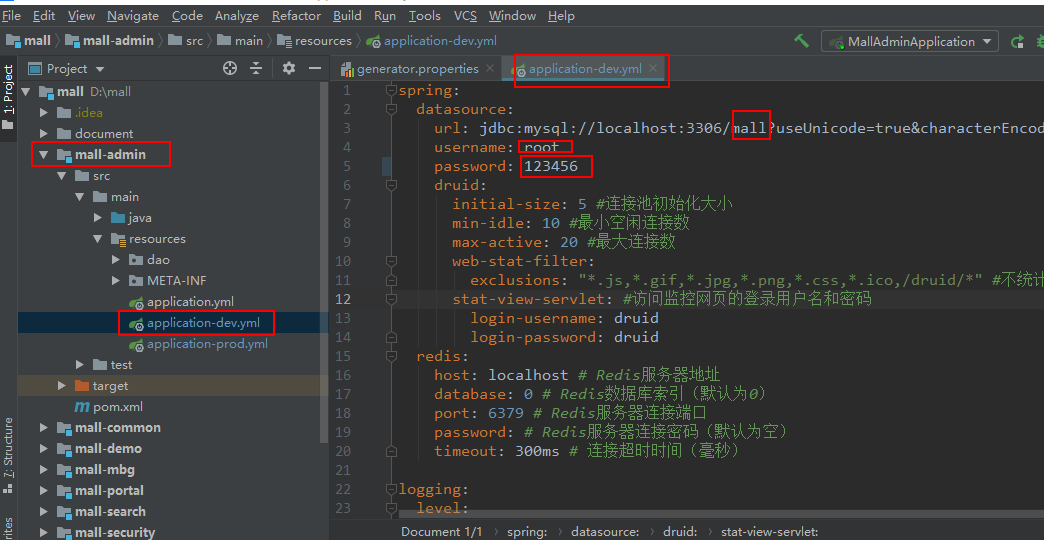Open the Tools menu
Image resolution: width=1044 pixels, height=540 pixels.
click(425, 15)
